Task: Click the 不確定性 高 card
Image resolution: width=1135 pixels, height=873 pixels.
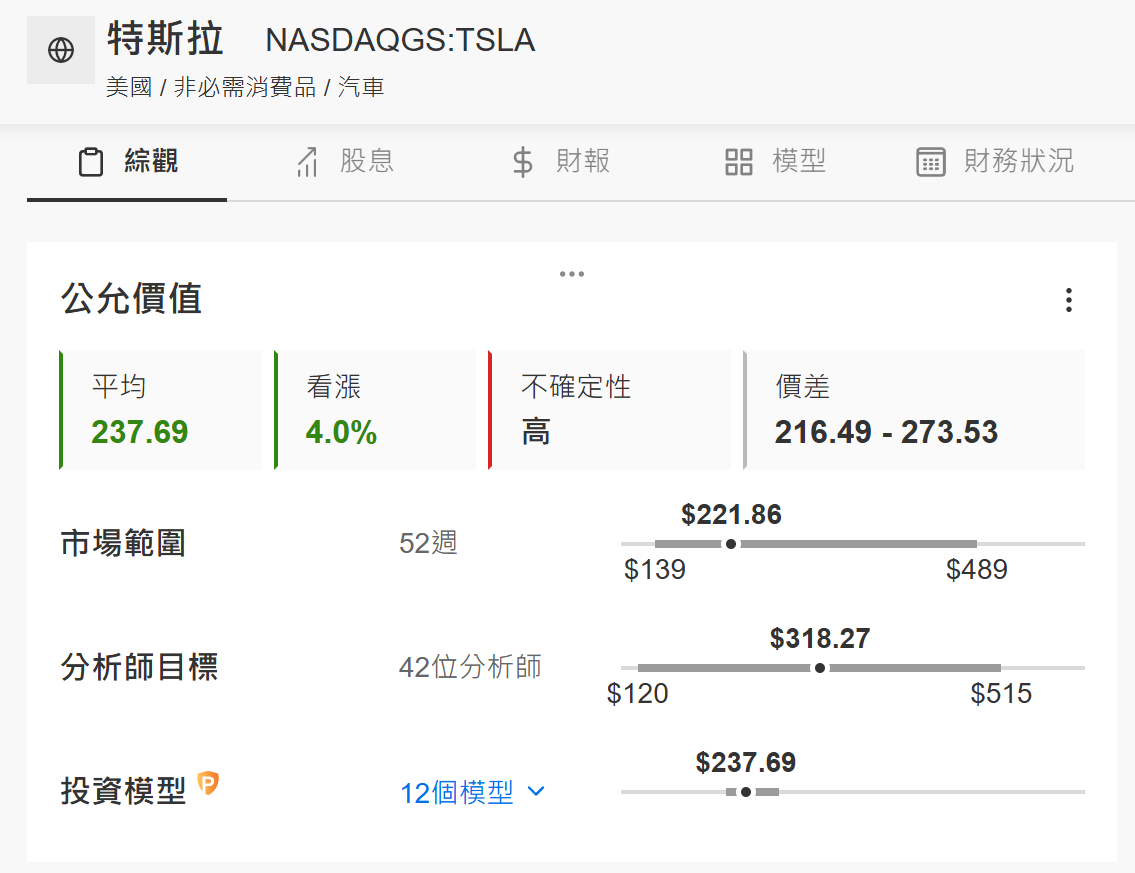Action: click(x=609, y=410)
